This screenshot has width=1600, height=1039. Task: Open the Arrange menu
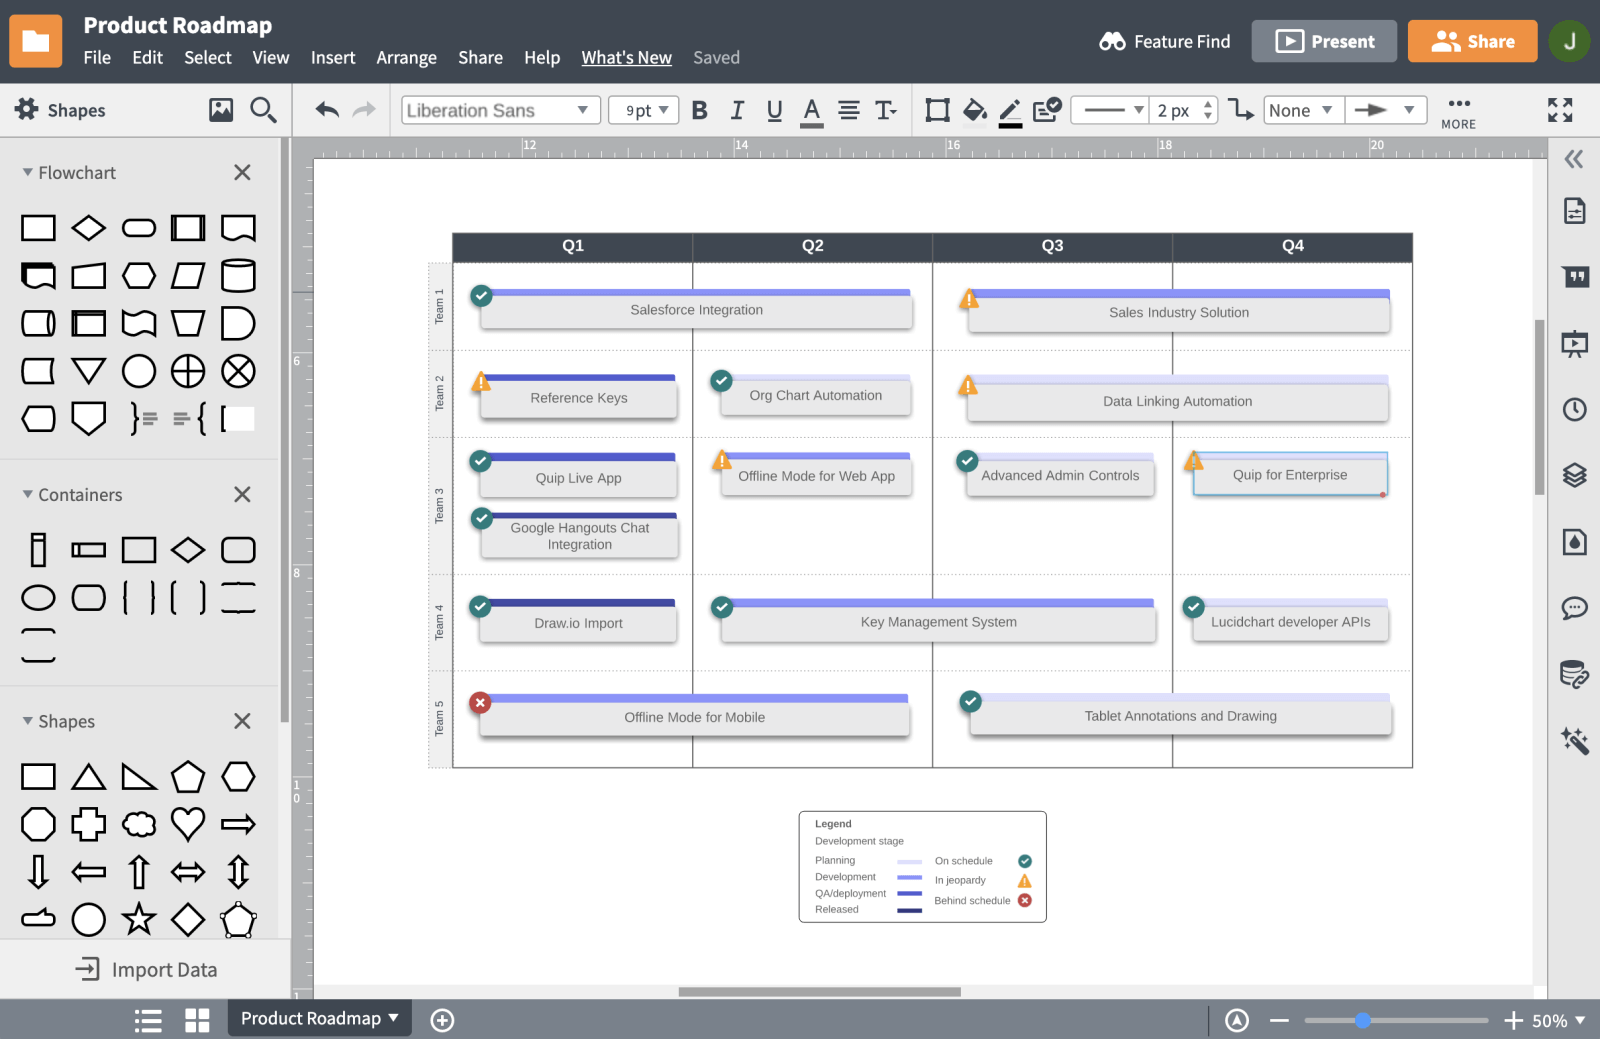click(x=406, y=58)
